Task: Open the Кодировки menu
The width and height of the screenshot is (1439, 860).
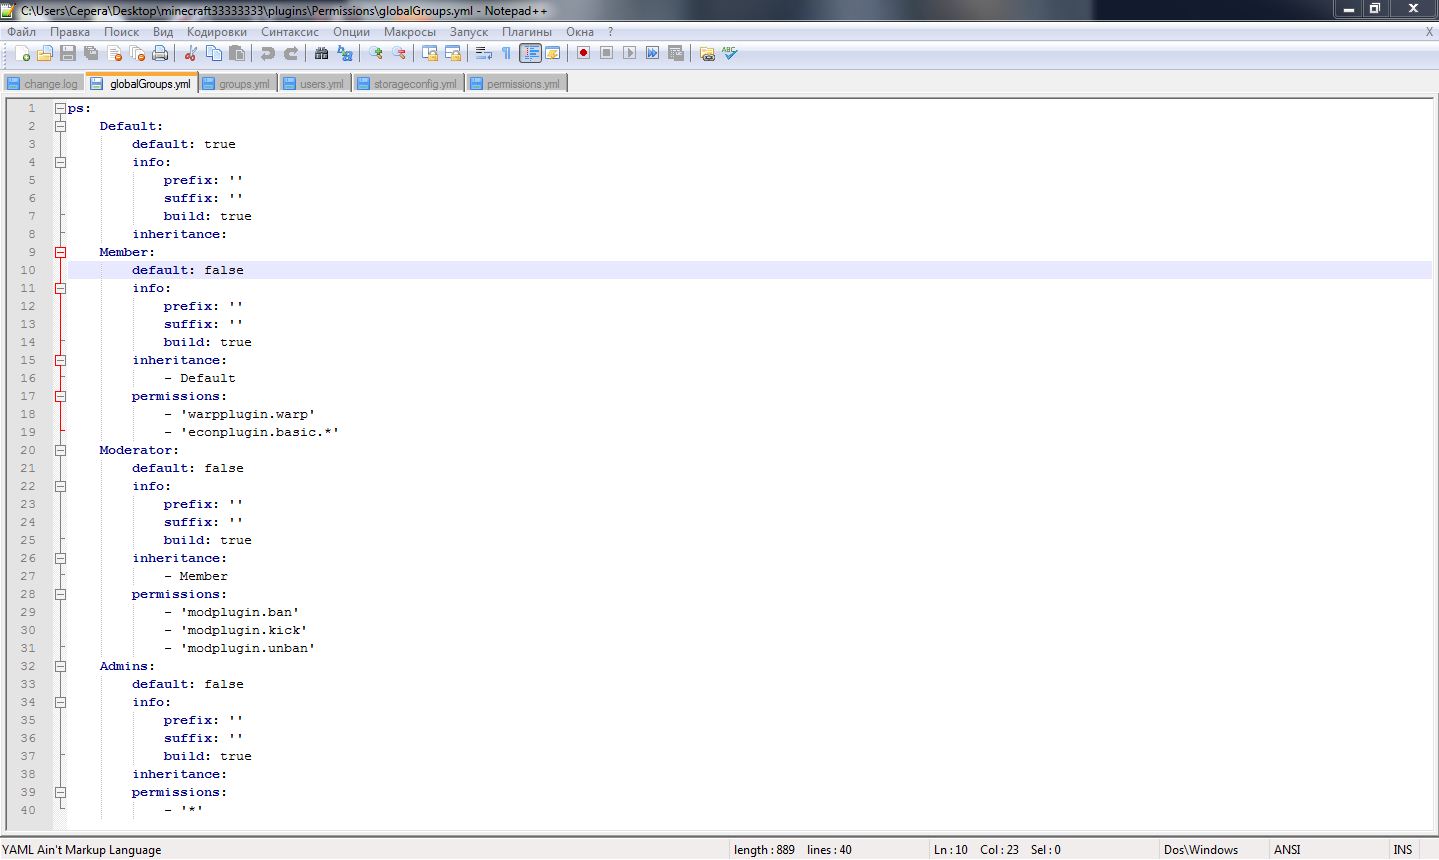Action: pos(216,32)
